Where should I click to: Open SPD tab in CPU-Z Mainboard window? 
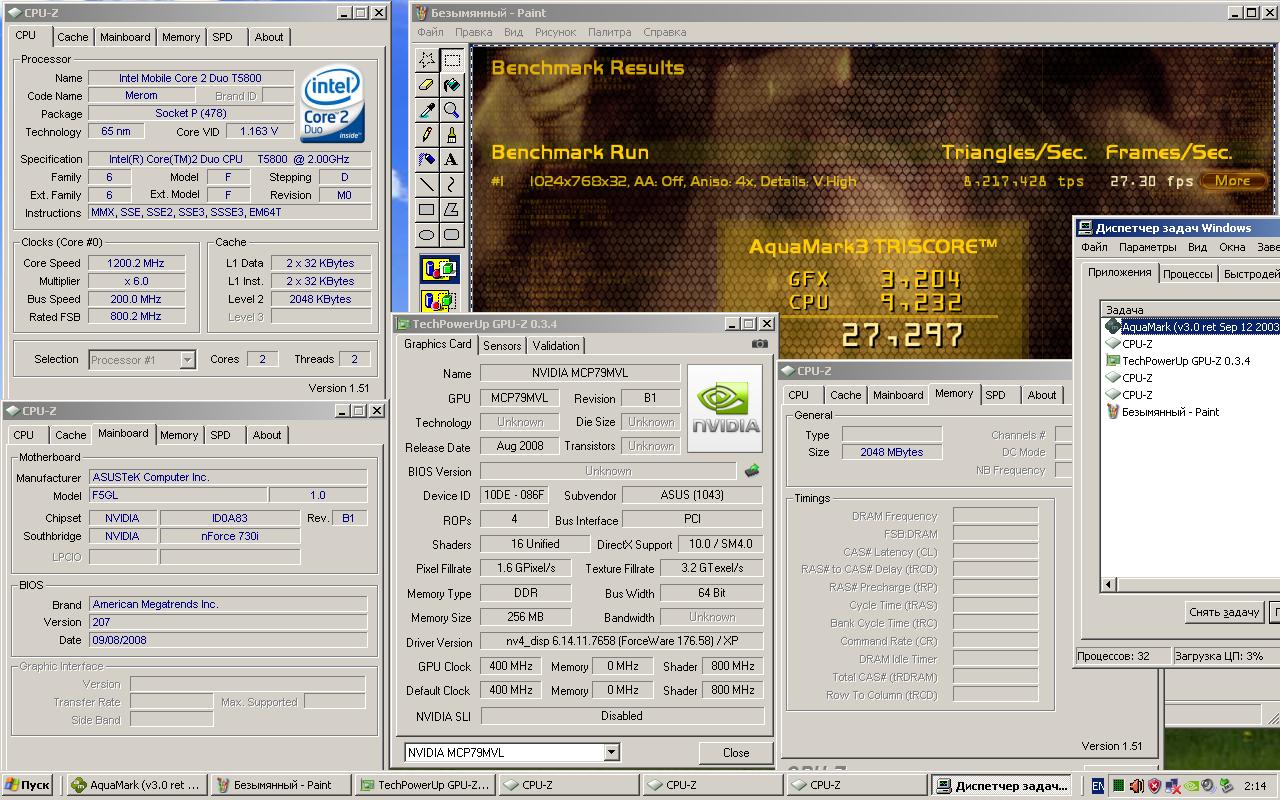[x=220, y=435]
